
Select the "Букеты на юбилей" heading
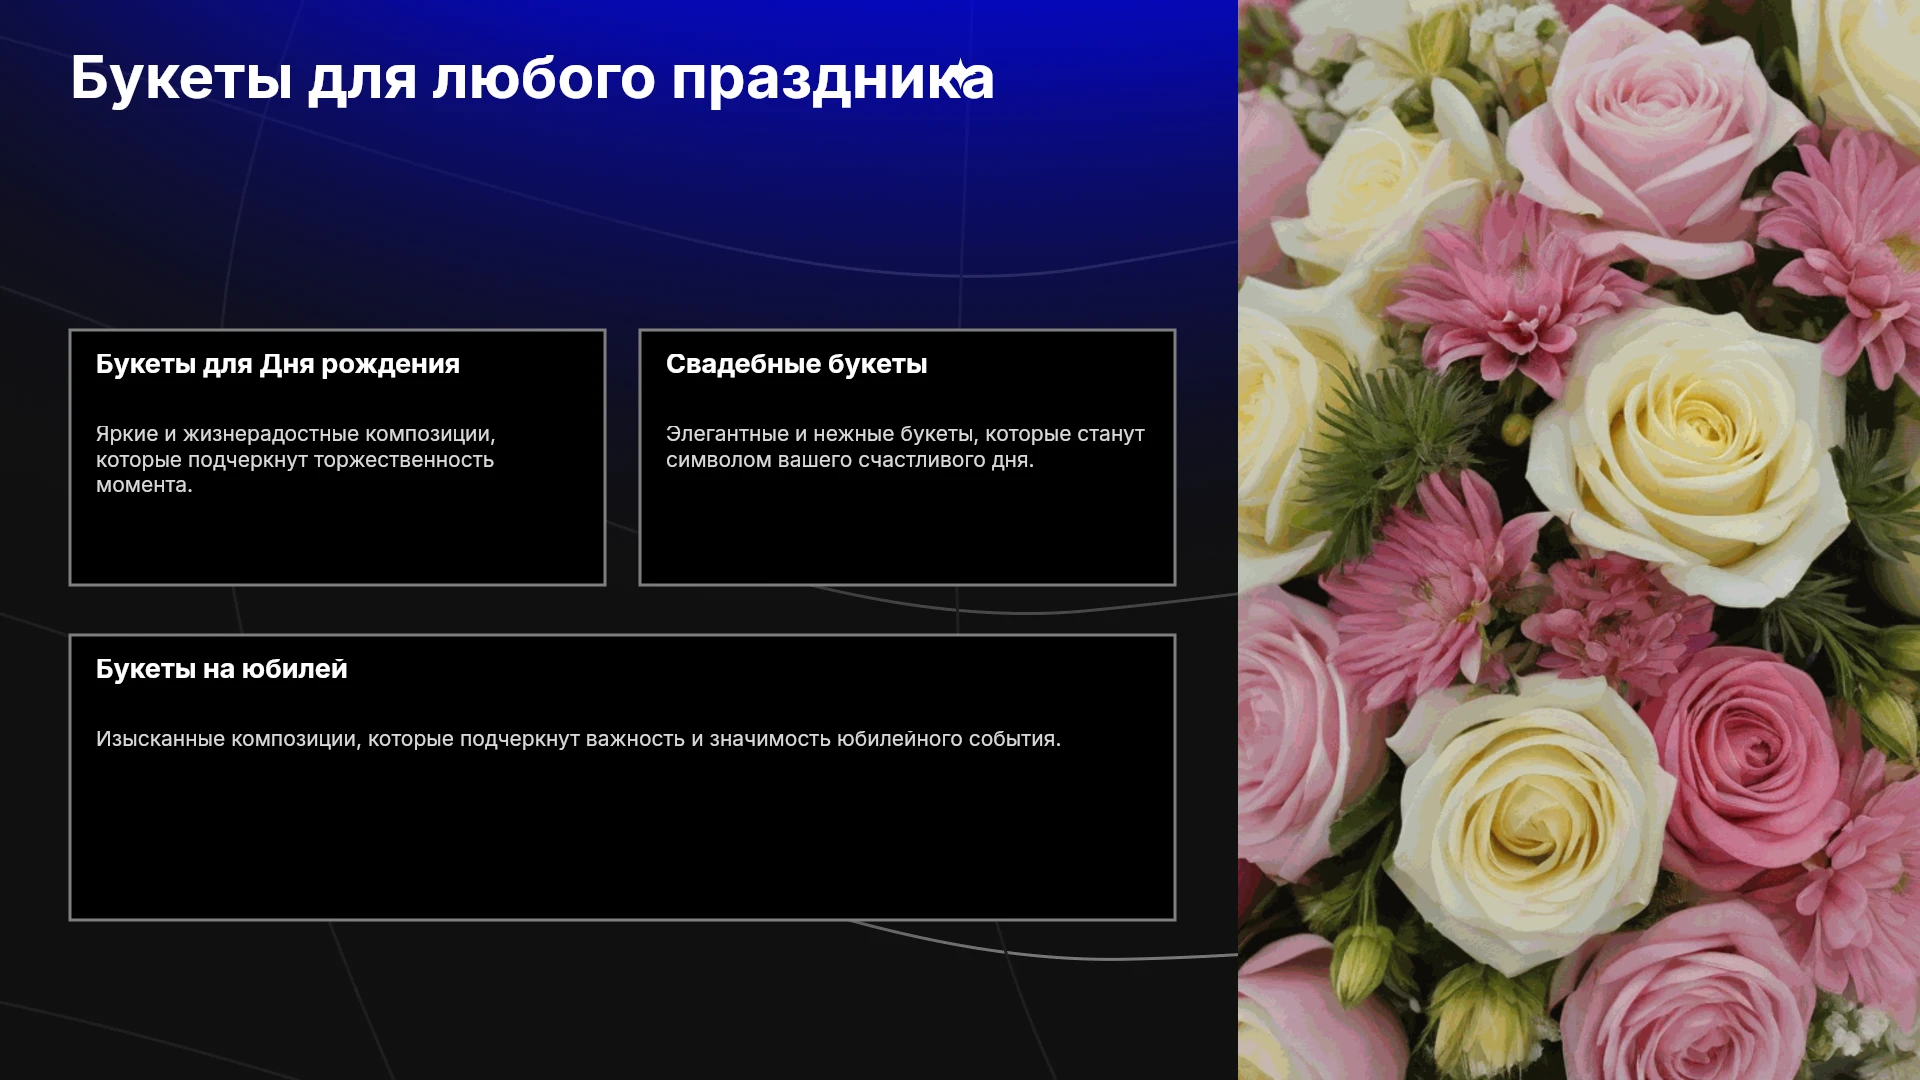(222, 669)
